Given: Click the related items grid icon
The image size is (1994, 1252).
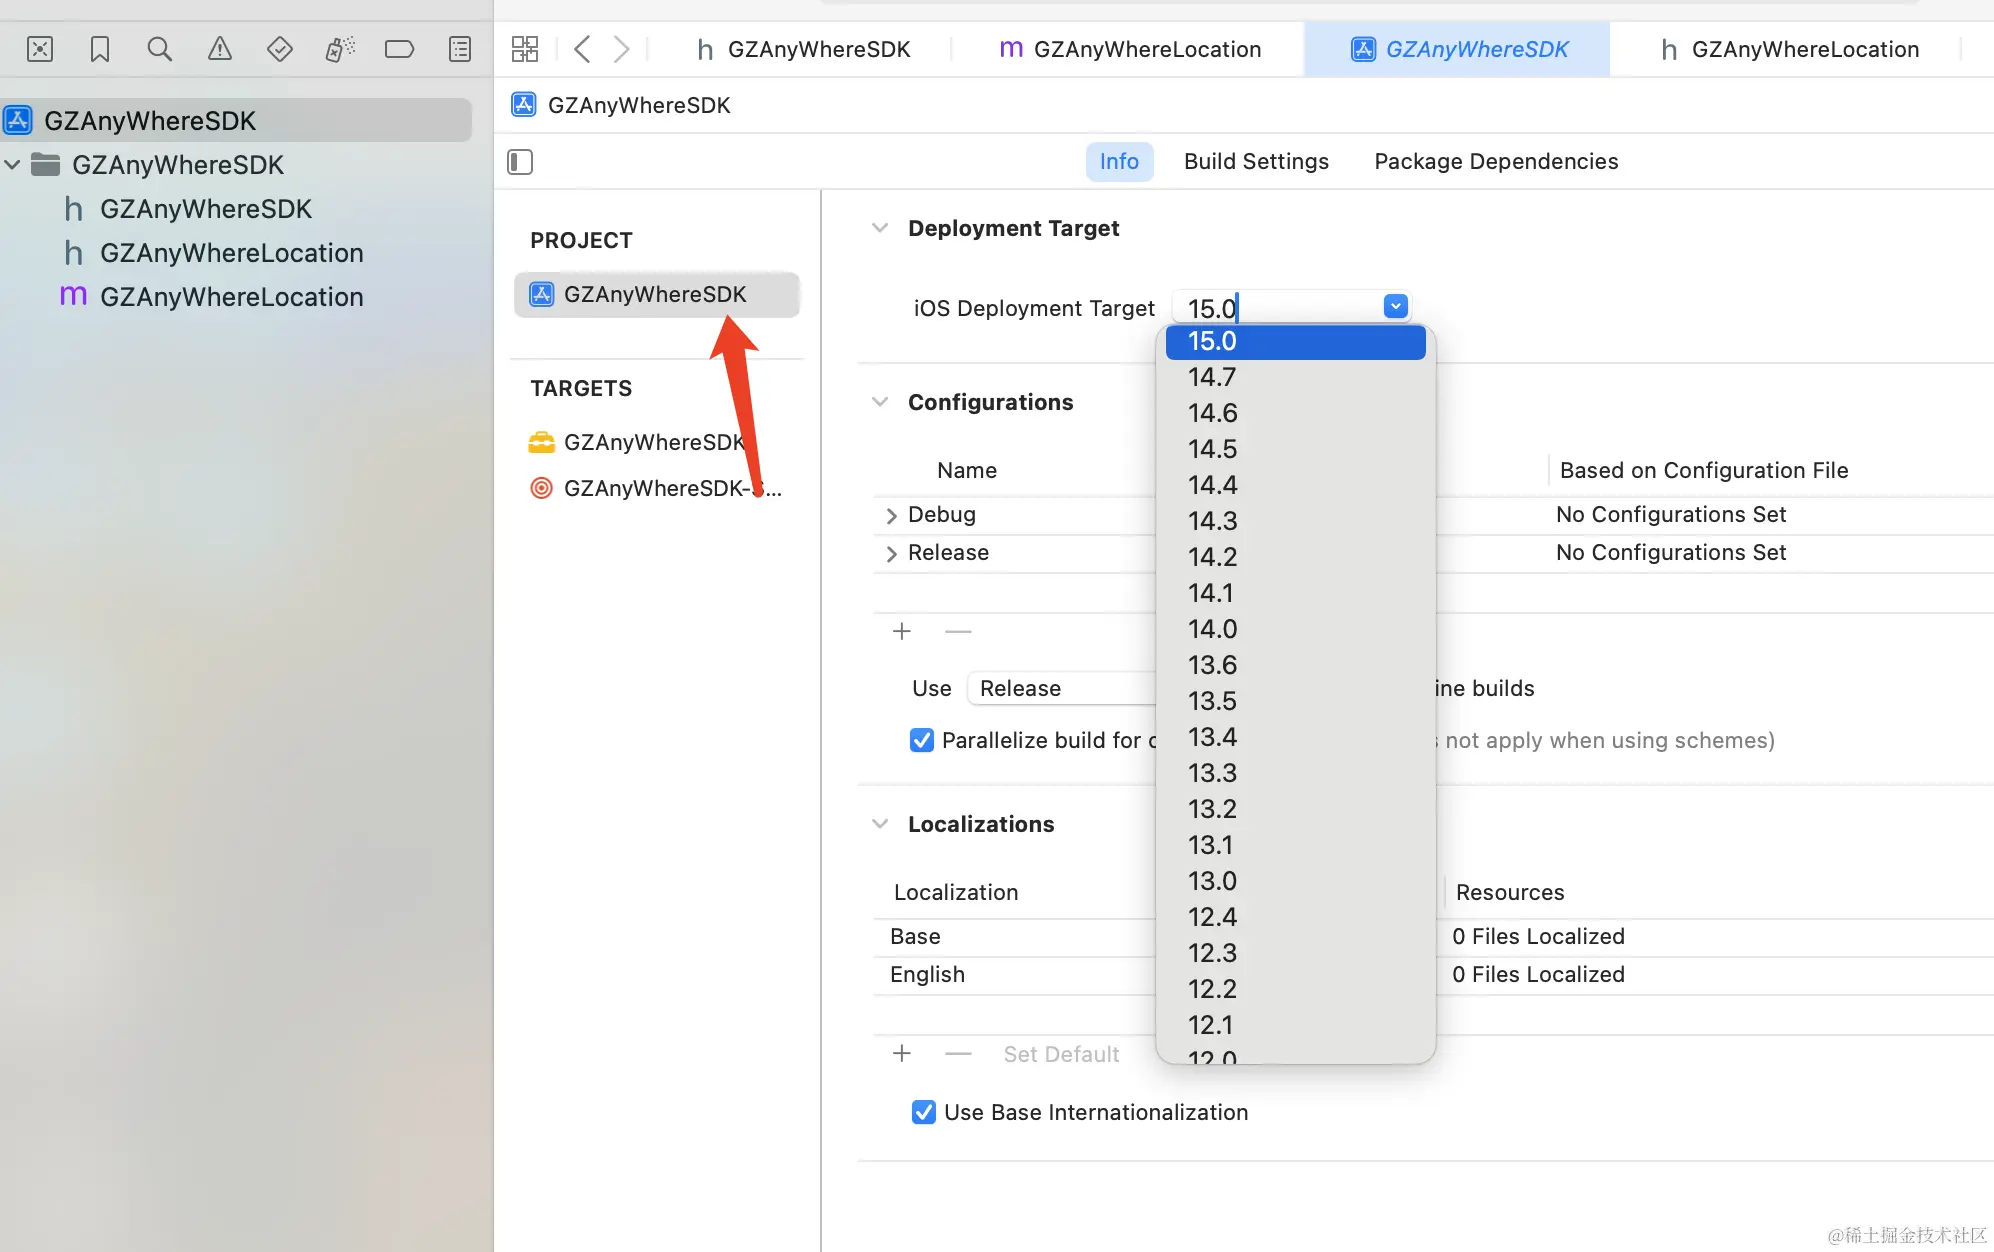Looking at the screenshot, I should [x=525, y=49].
